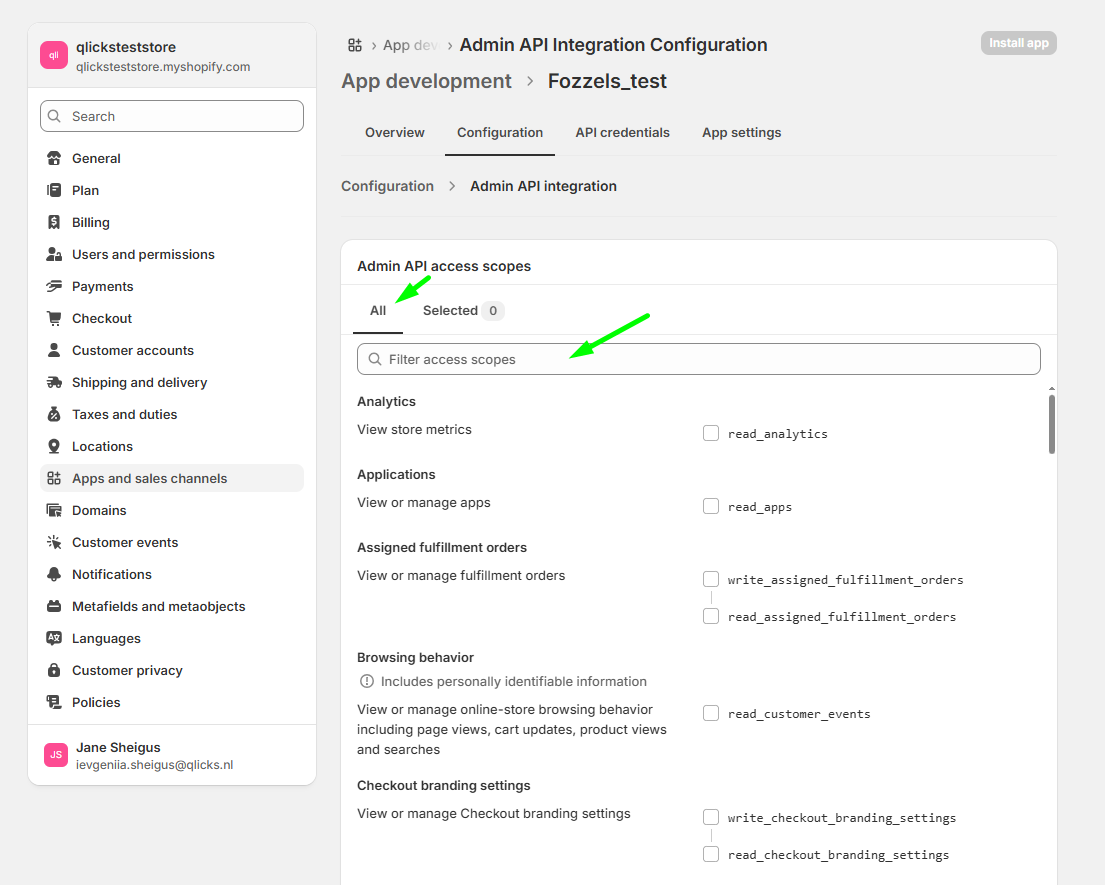Click the Customer privacy lock icon
The height and width of the screenshot is (885, 1105).
(54, 671)
